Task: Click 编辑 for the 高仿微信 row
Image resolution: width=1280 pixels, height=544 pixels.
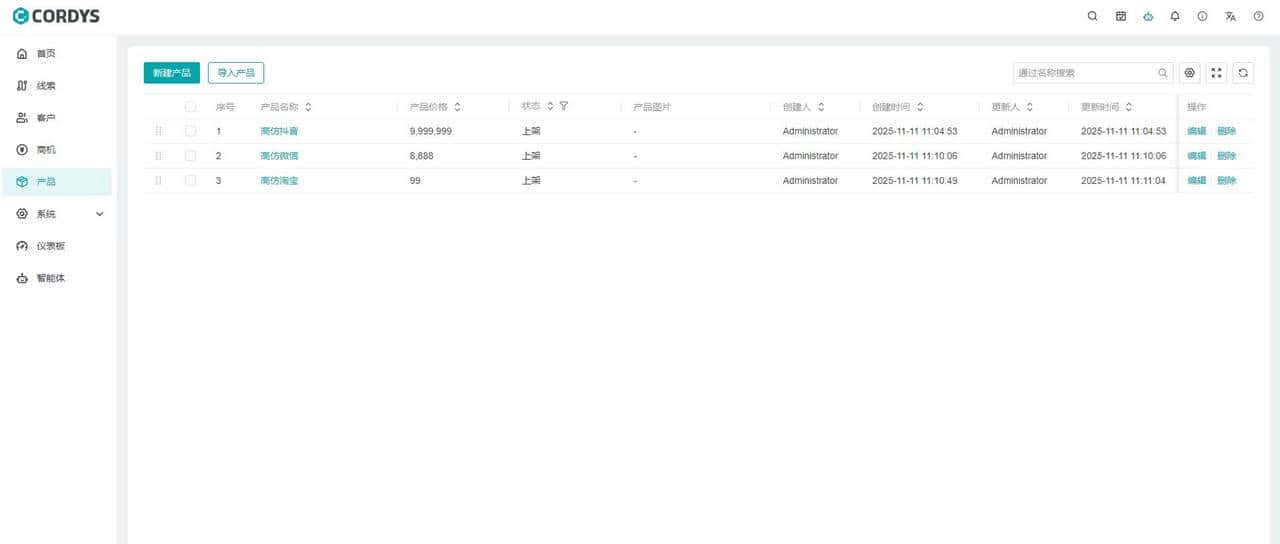Action: 1197,156
